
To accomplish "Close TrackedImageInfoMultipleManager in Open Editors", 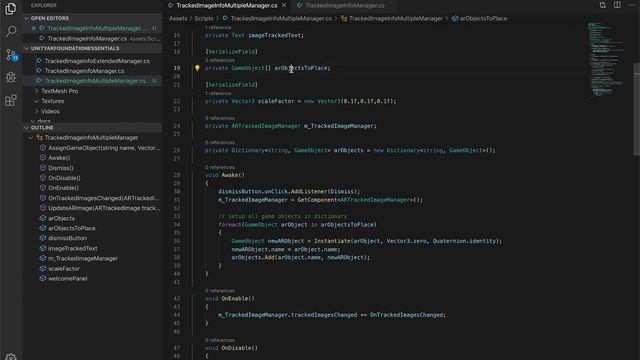I will pyautogui.click(x=34, y=28).
